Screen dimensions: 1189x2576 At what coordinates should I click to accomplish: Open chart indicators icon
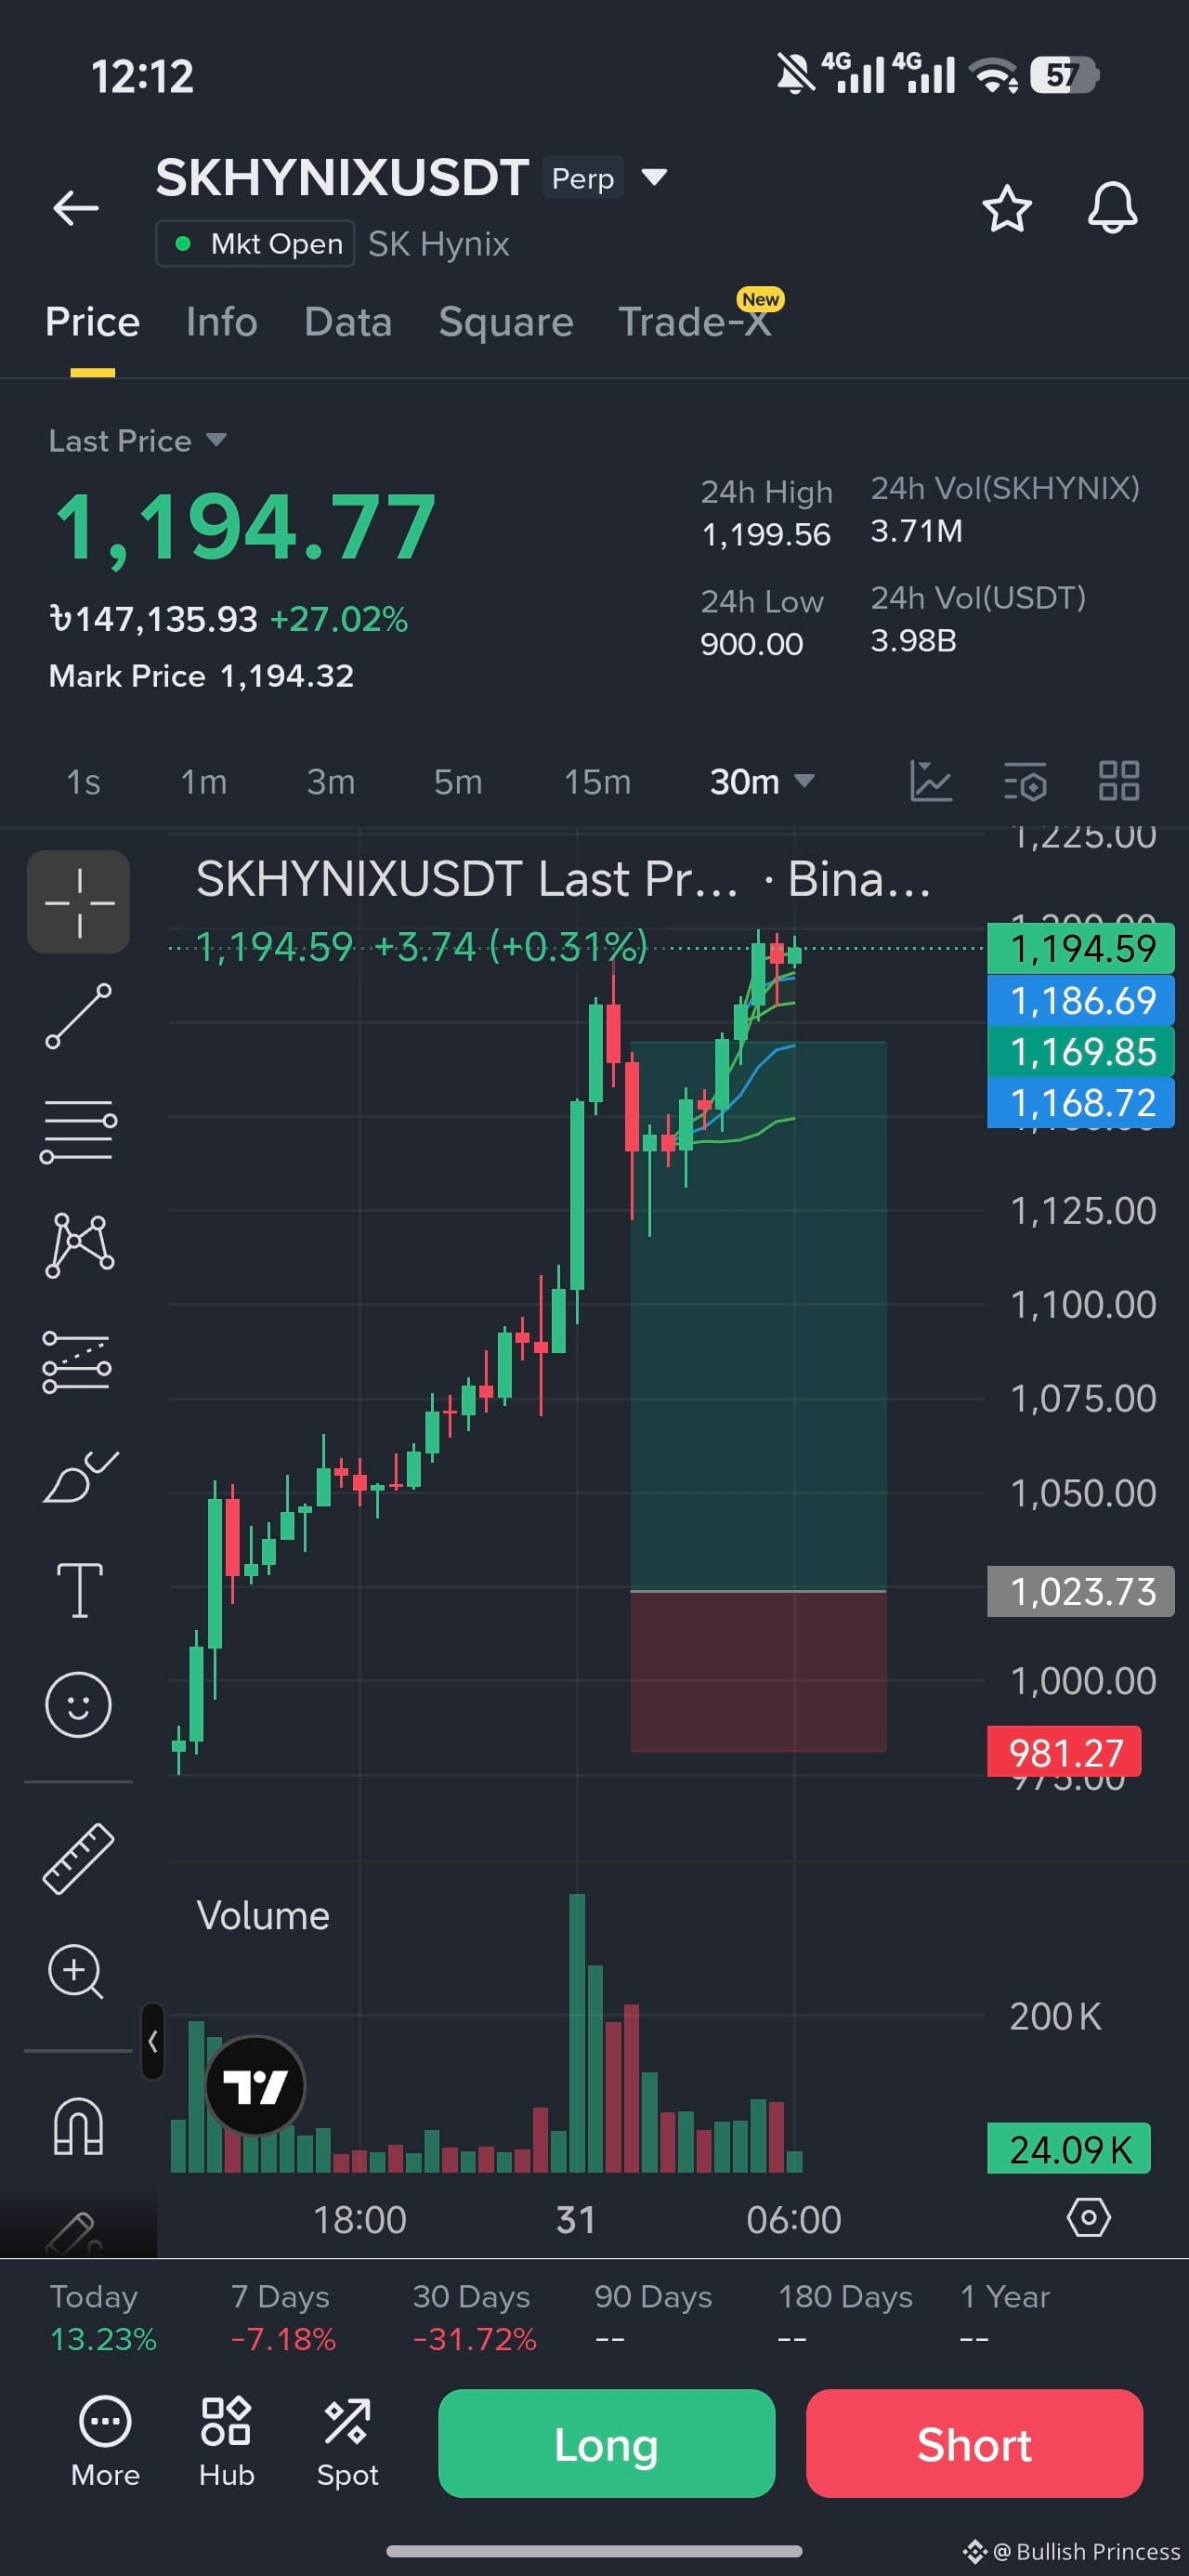click(x=930, y=781)
